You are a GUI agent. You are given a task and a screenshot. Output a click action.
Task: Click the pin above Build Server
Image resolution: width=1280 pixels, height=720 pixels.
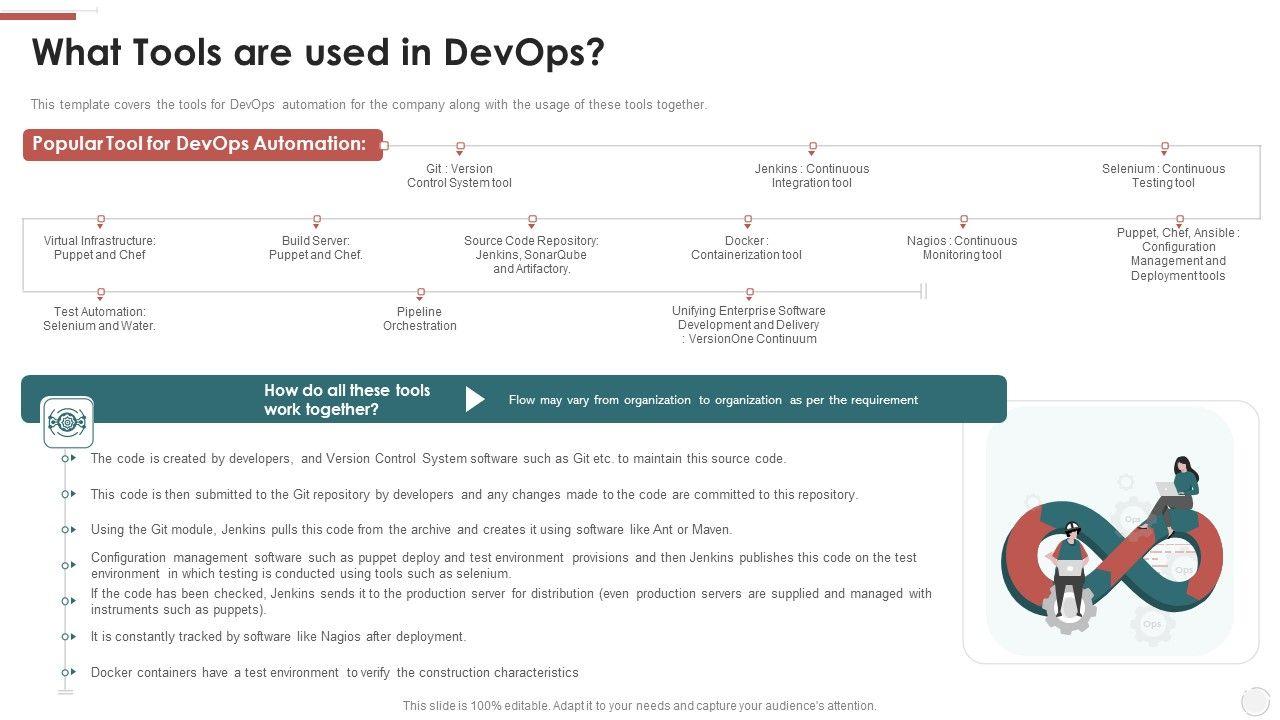(316, 220)
